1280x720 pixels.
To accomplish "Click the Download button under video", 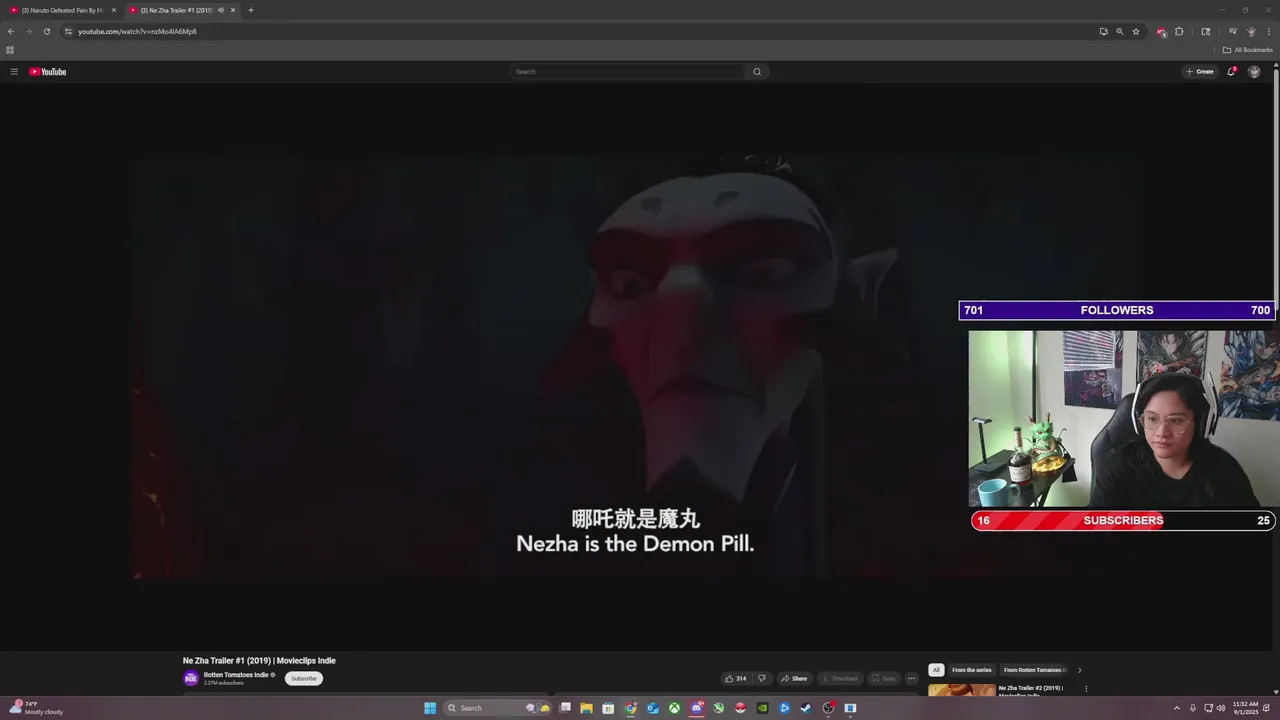I will click(840, 678).
